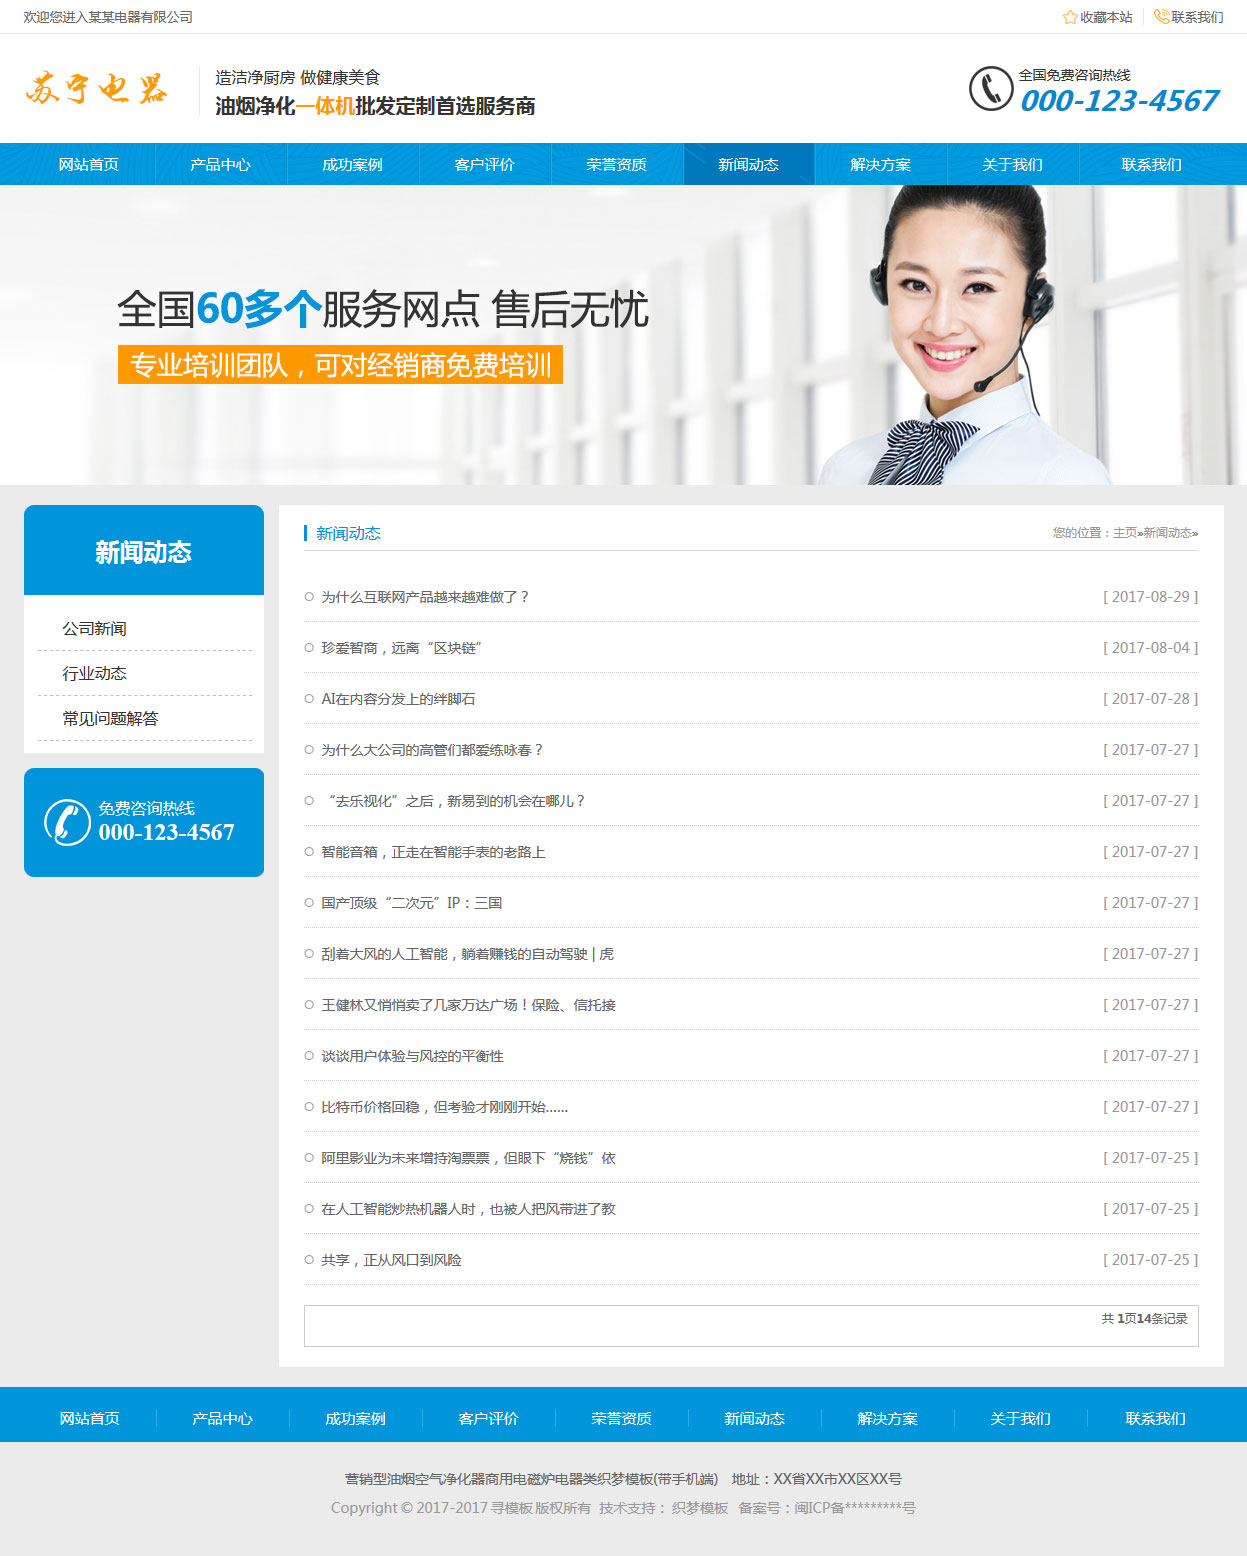Click the star icon beside 收藏本站
1247x1556 pixels.
pyautogui.click(x=1069, y=17)
